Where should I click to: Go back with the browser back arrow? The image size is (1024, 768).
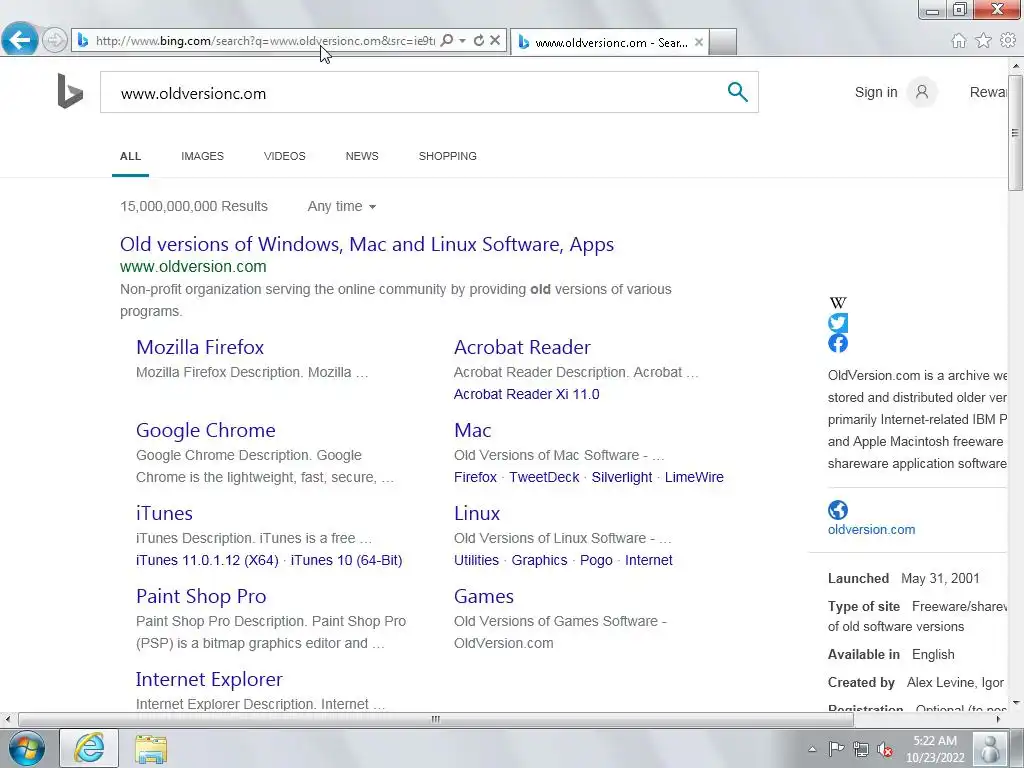tap(20, 40)
